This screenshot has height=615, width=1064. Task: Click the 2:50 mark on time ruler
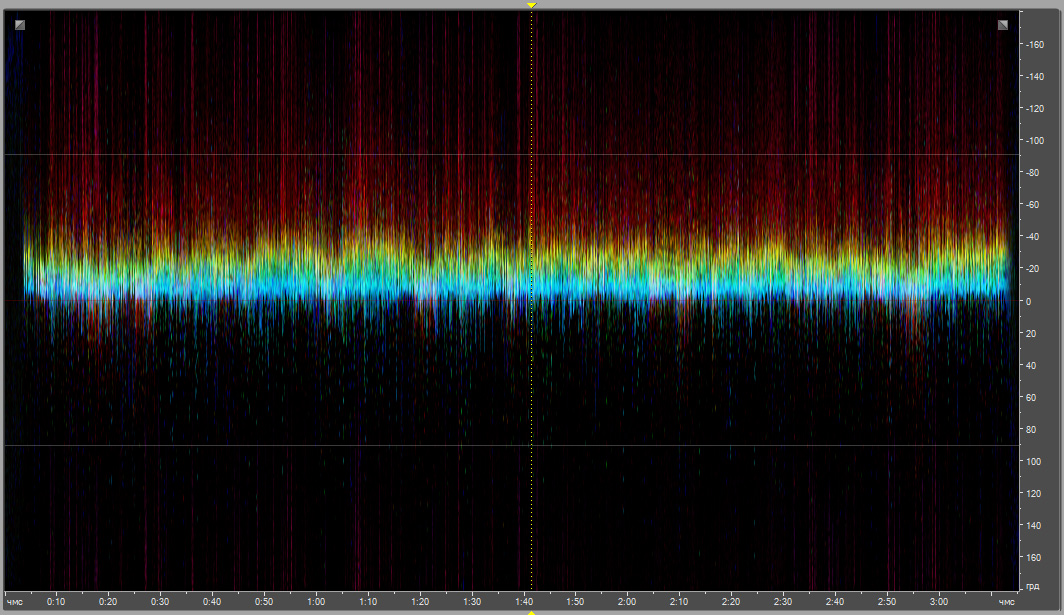(x=887, y=601)
